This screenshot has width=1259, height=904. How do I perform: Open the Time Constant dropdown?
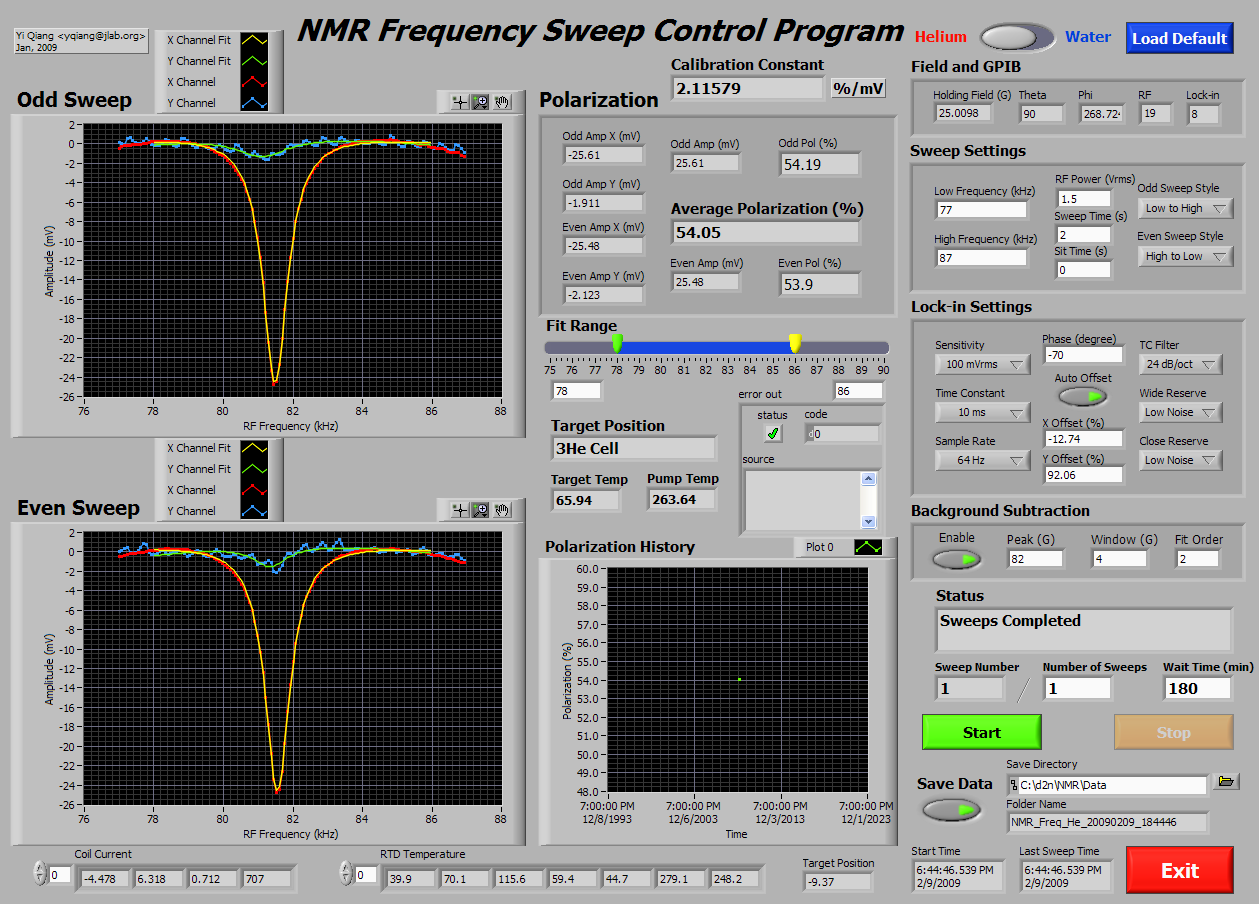[x=982, y=412]
